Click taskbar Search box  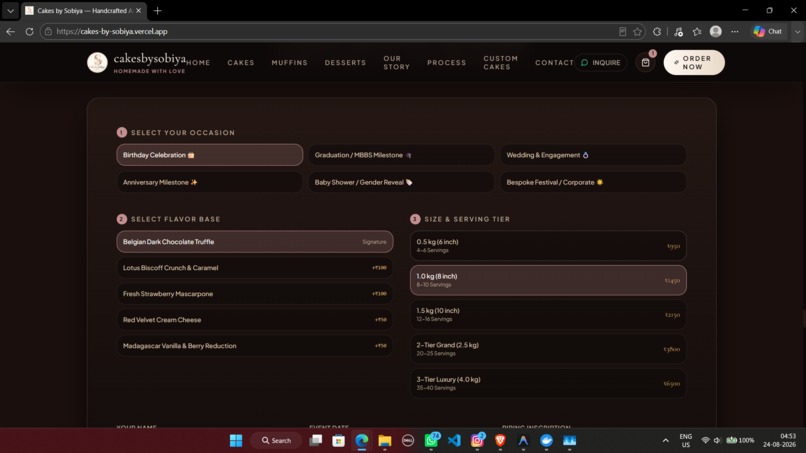277,441
